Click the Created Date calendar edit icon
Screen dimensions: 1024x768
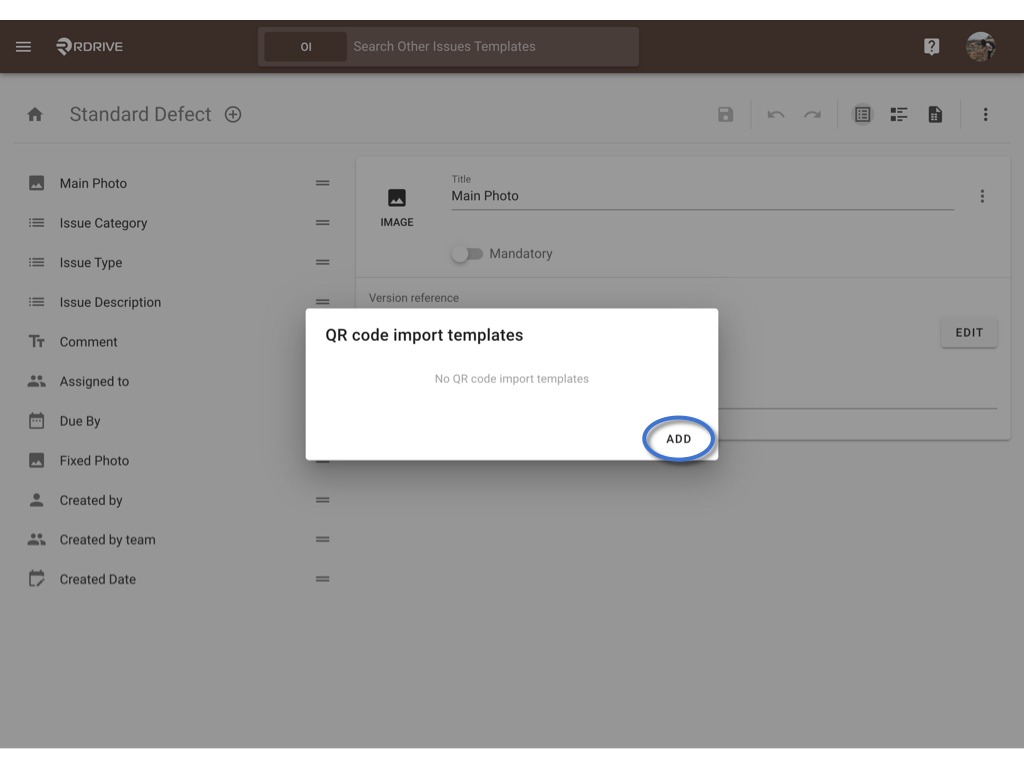[x=37, y=579]
